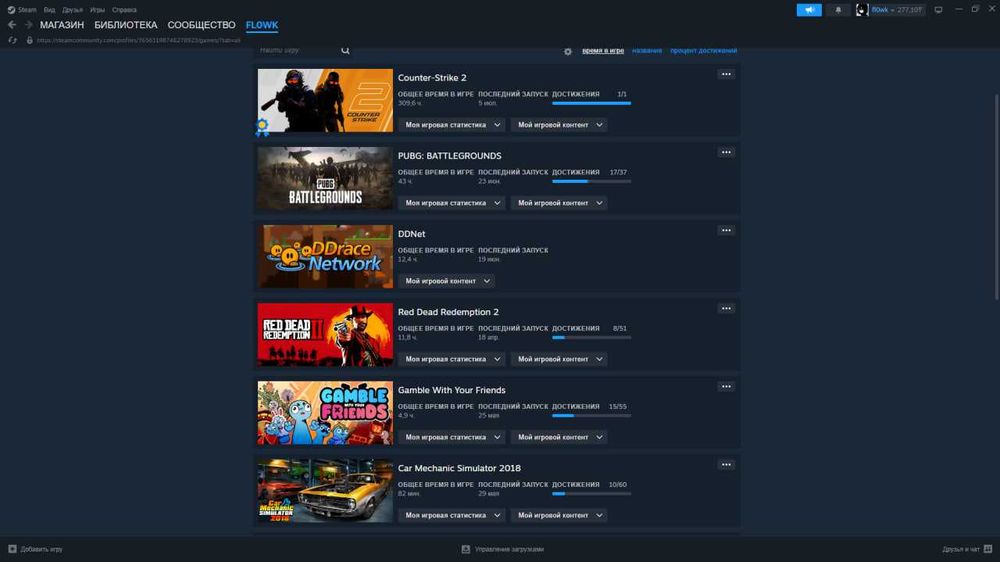The height and width of the screenshot is (562, 1000).
Task: Expand Car Mechanic Simulator 2018 game content dropdown
Action: coord(559,515)
